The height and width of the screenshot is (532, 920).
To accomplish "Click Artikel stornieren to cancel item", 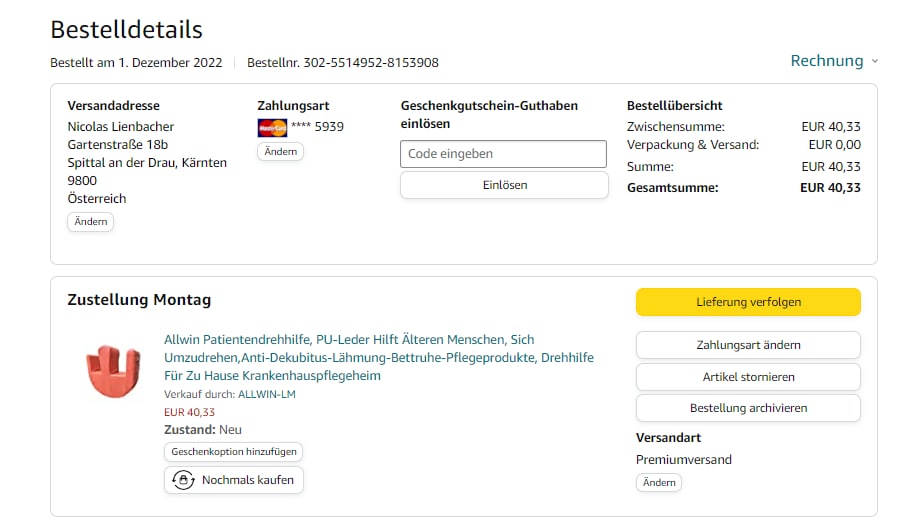I will [x=748, y=377].
